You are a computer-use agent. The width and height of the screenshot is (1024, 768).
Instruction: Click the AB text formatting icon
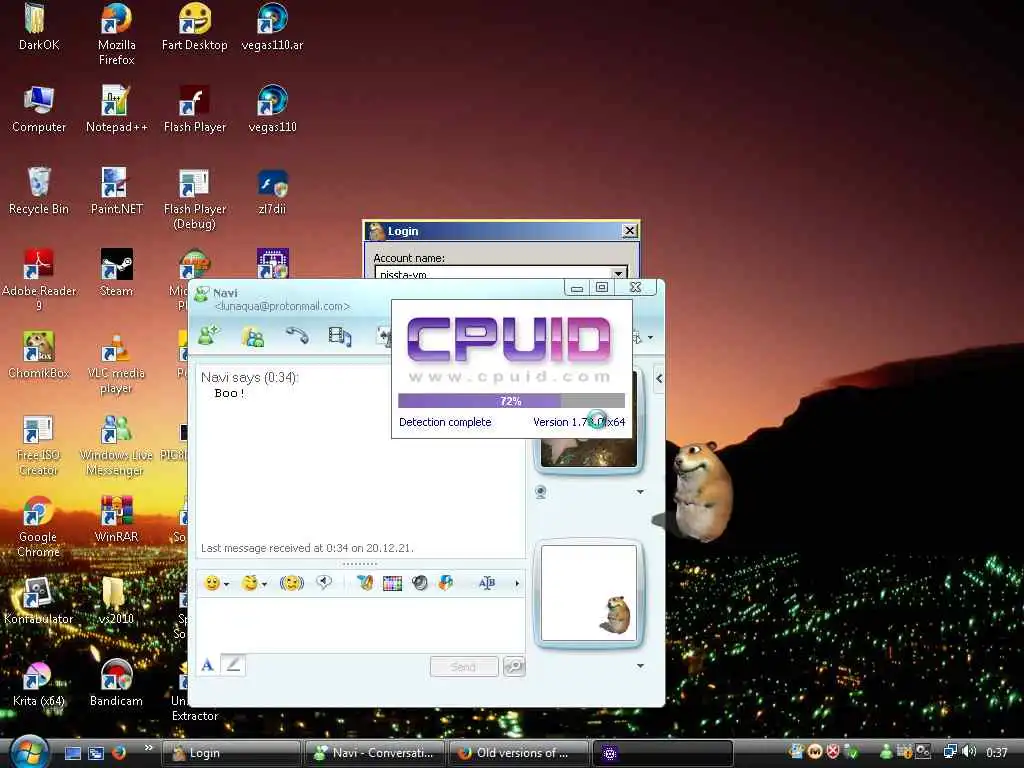point(487,583)
